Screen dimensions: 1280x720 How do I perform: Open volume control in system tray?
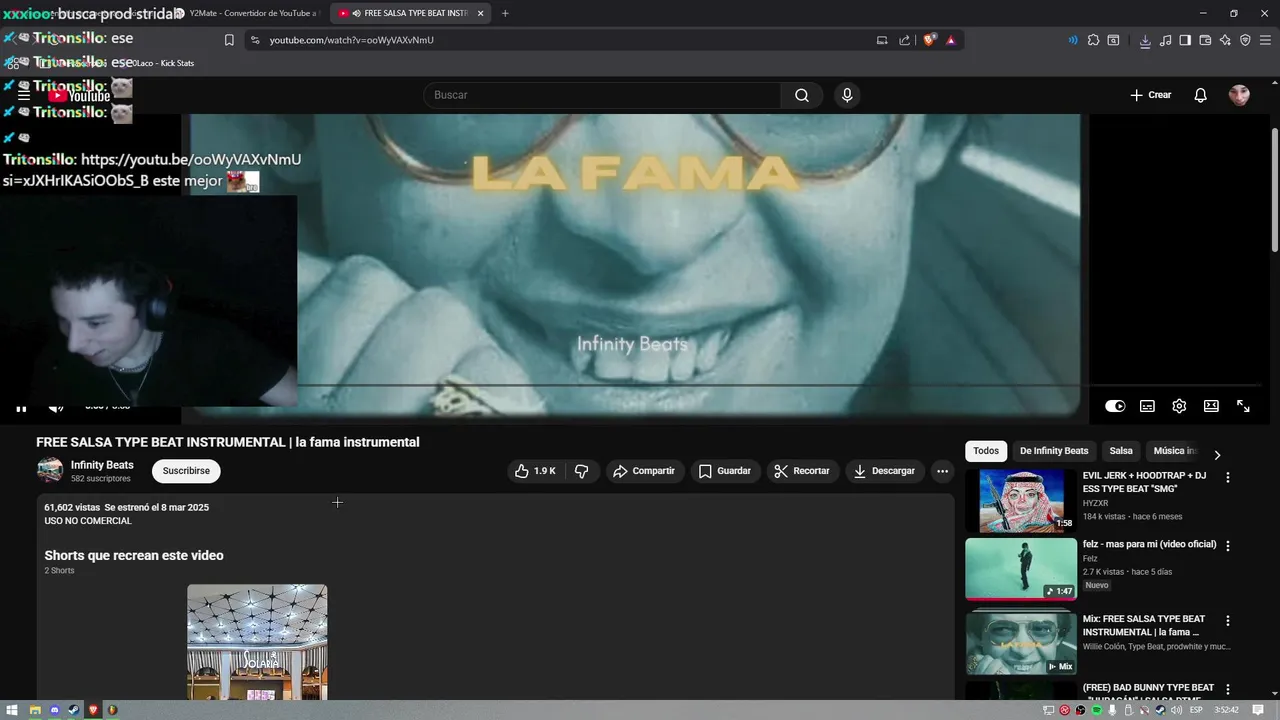[x=1177, y=710]
